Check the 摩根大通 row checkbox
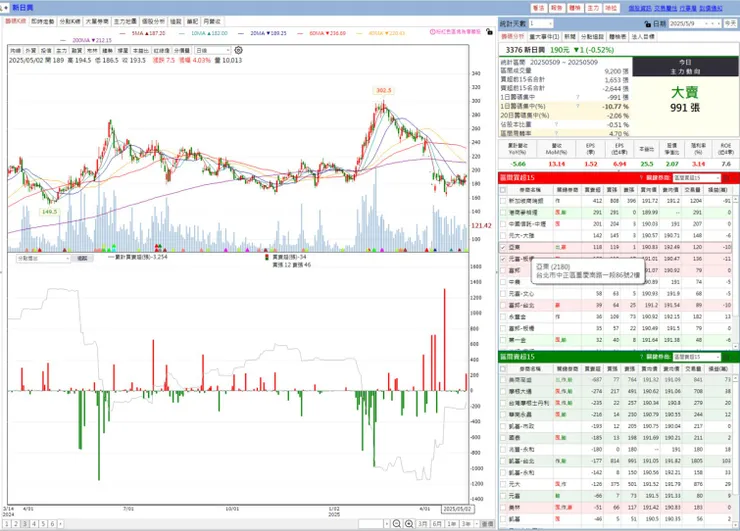The height and width of the screenshot is (531, 740). (x=503, y=391)
